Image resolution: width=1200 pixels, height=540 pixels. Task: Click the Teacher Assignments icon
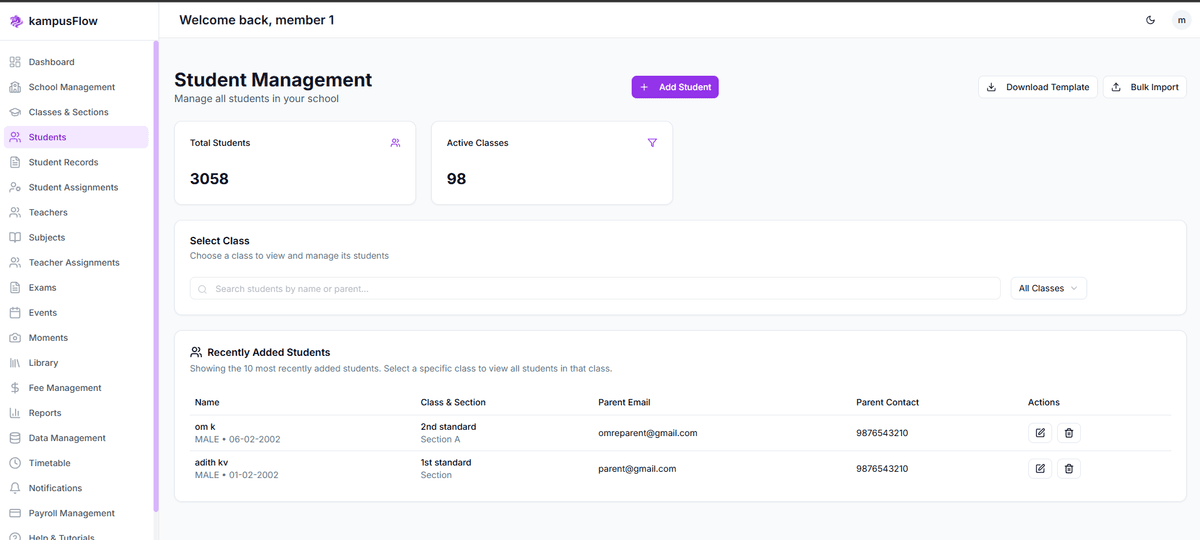point(15,262)
